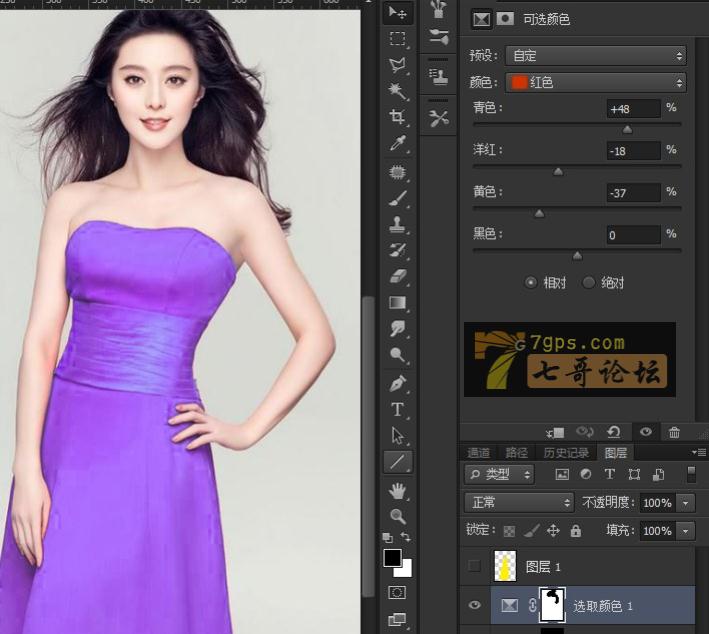The image size is (709, 634).
Task: Reset adjustment to defaults
Action: [x=614, y=432]
